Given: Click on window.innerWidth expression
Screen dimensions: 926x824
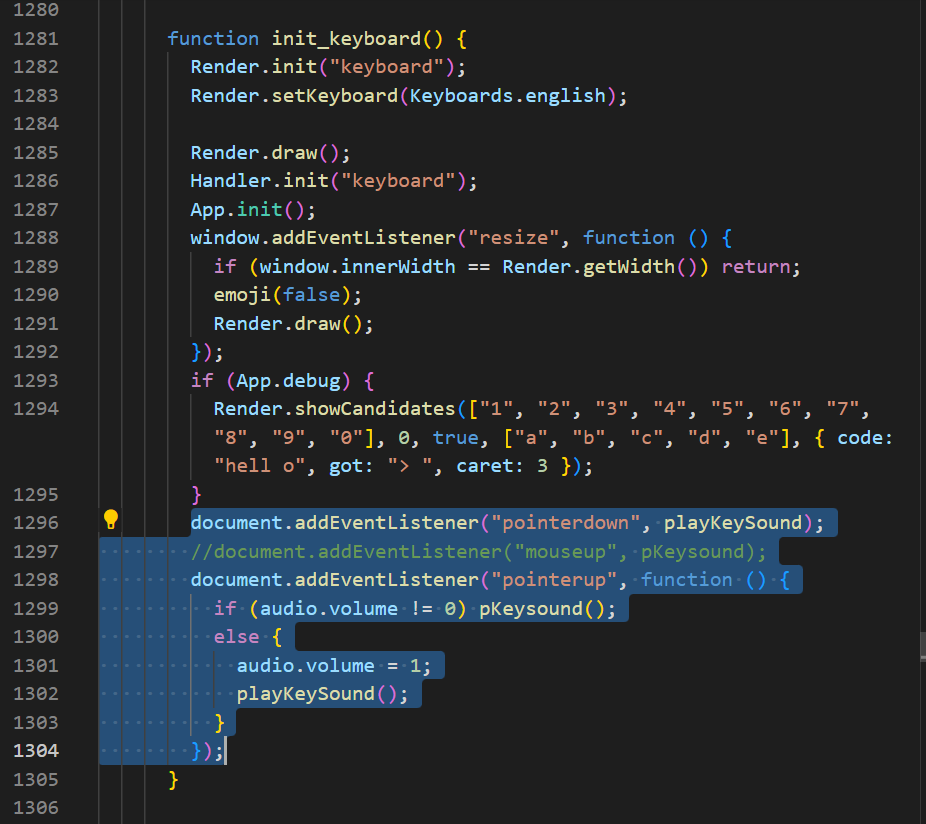Looking at the screenshot, I should coord(357,267).
